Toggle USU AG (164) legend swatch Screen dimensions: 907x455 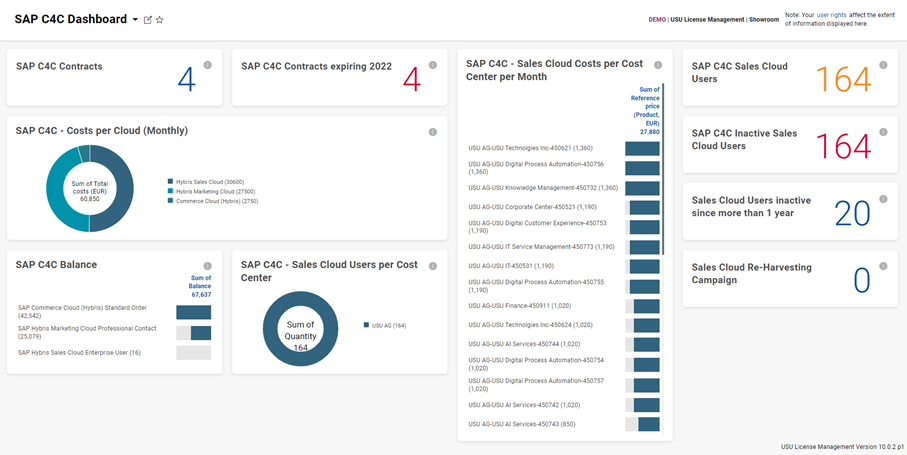pos(366,325)
